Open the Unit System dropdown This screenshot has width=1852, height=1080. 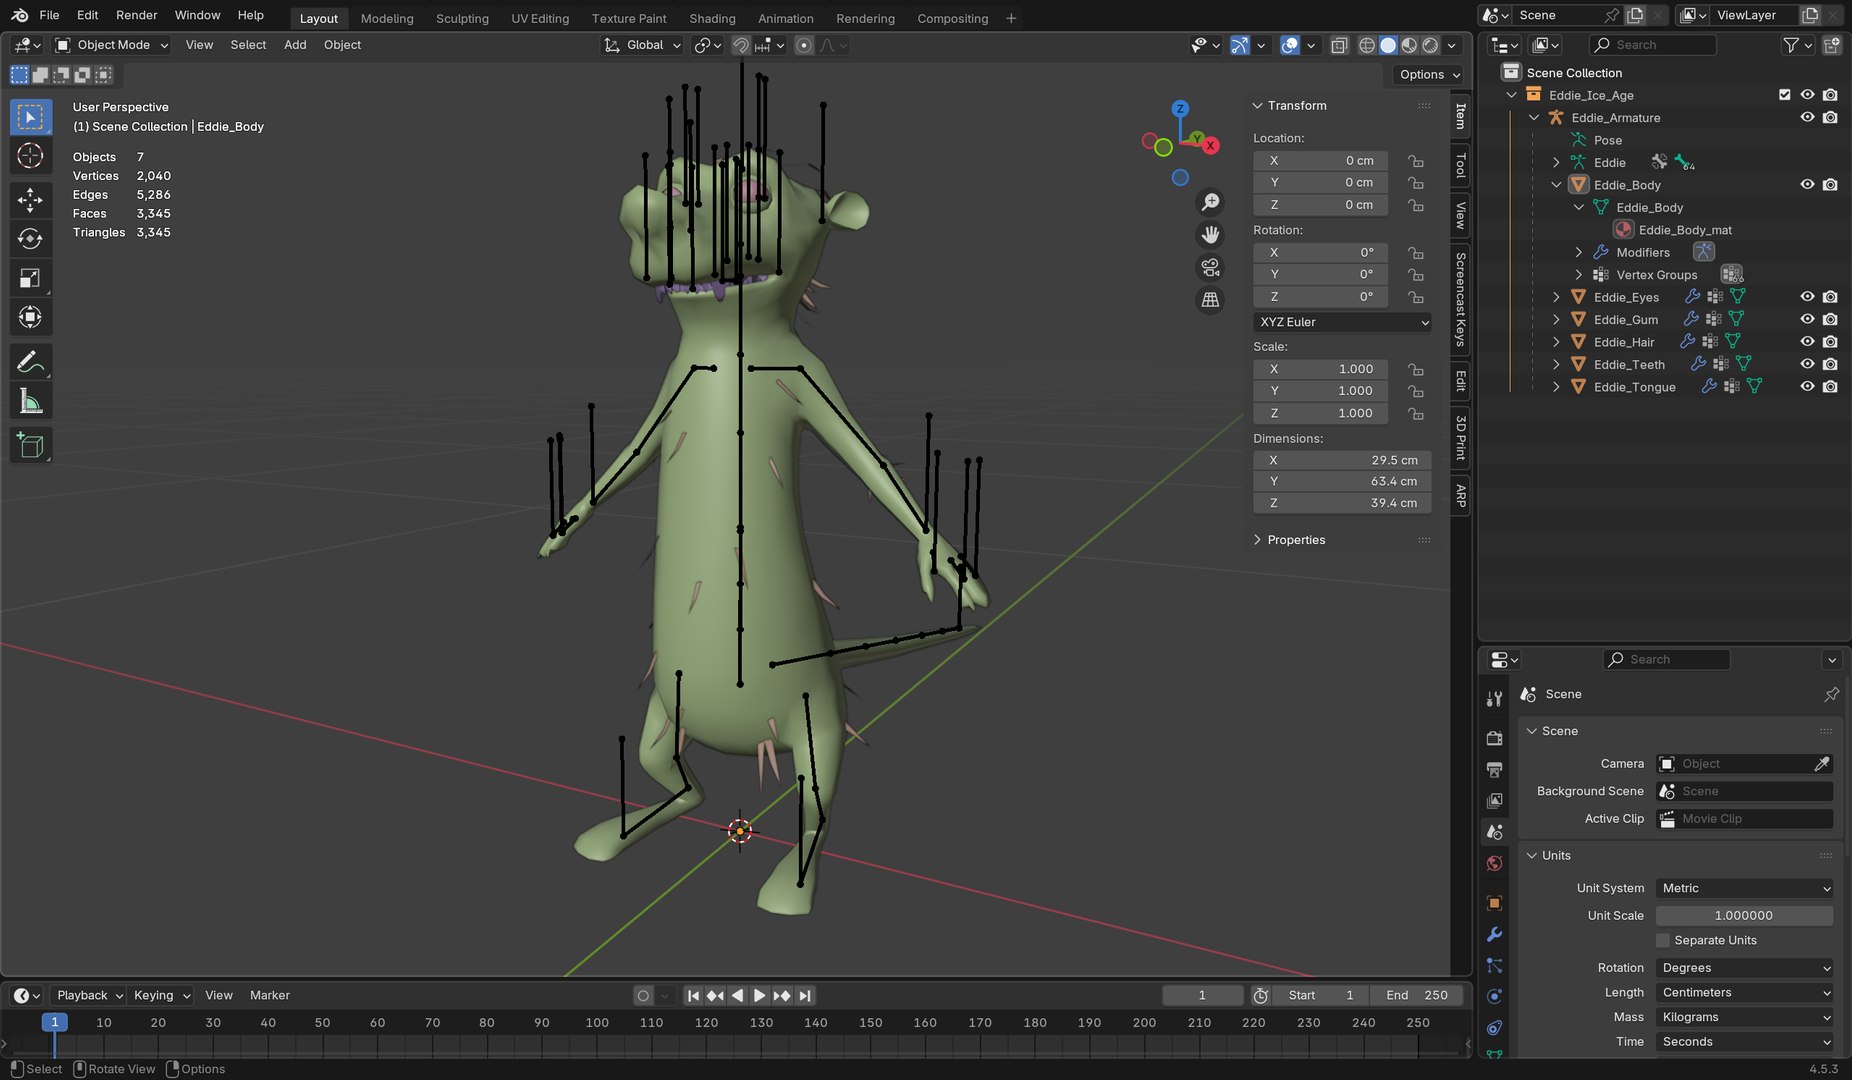(1745, 888)
